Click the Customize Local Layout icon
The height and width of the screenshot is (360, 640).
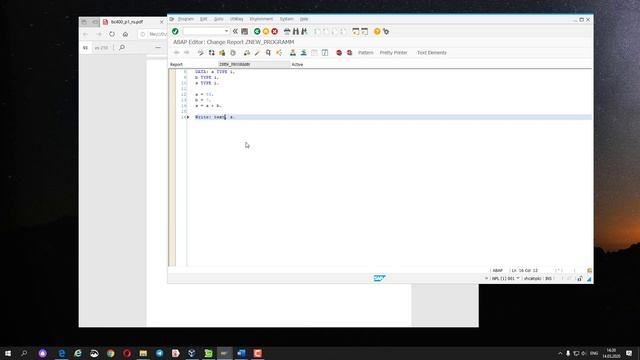coord(386,31)
